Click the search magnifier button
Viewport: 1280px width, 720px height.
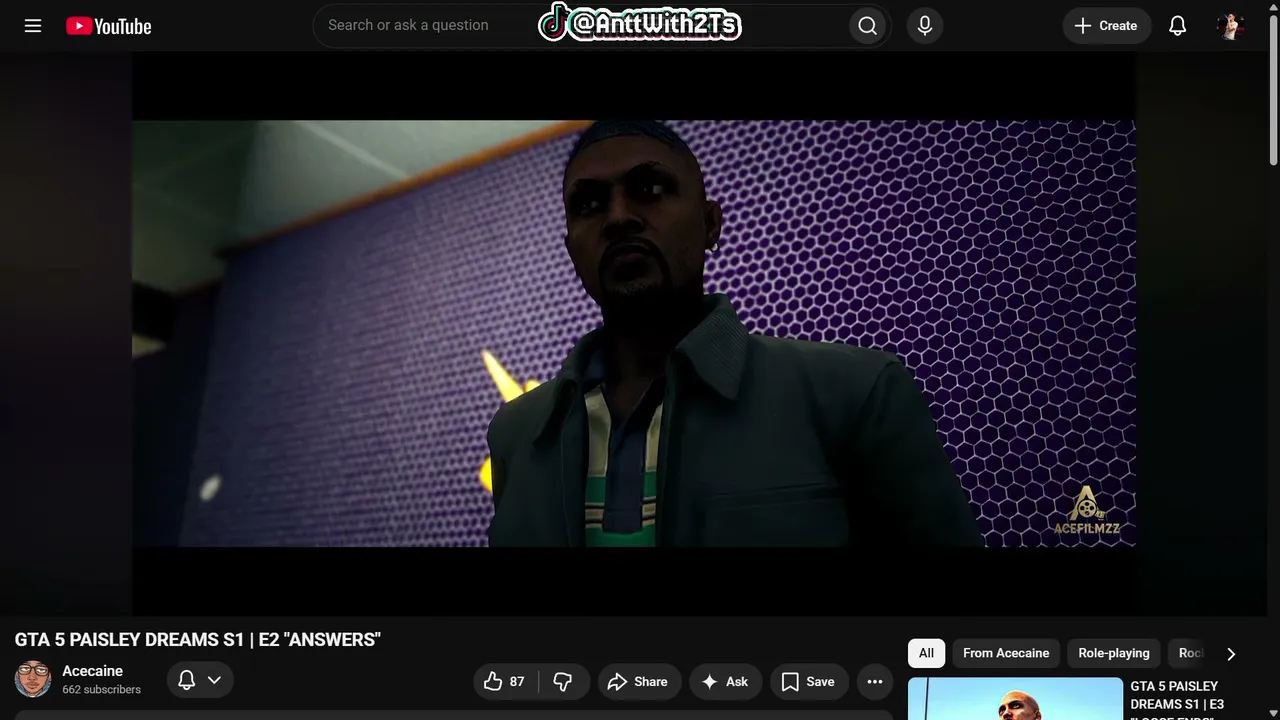click(x=867, y=26)
